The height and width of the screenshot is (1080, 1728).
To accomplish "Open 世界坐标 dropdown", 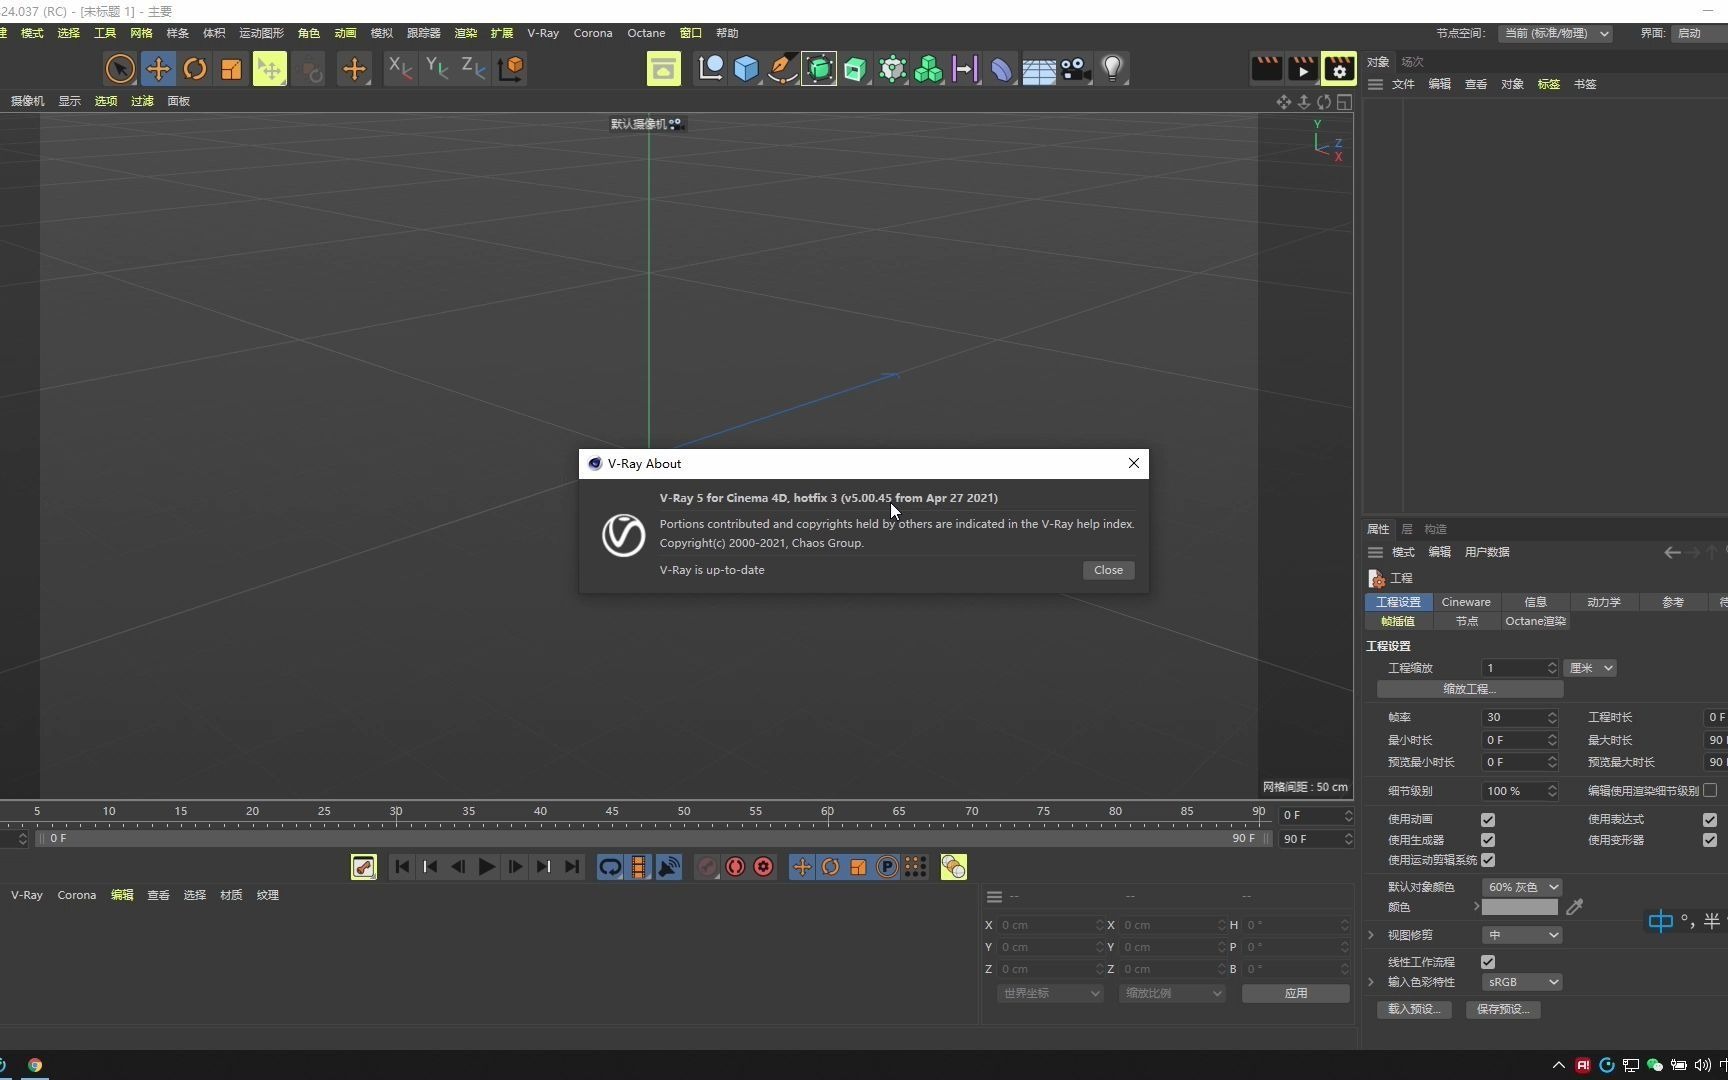I will 1050,993.
